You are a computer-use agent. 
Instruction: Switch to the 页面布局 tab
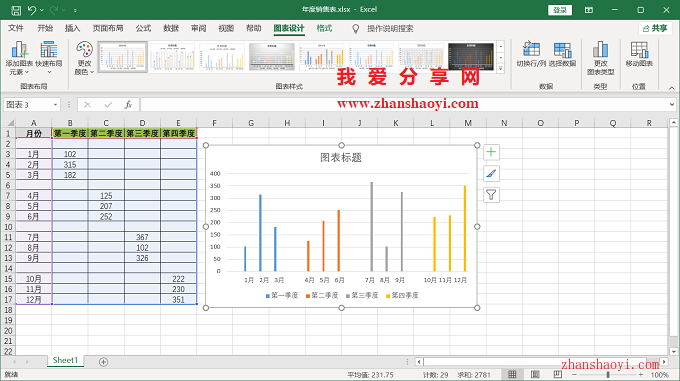108,28
